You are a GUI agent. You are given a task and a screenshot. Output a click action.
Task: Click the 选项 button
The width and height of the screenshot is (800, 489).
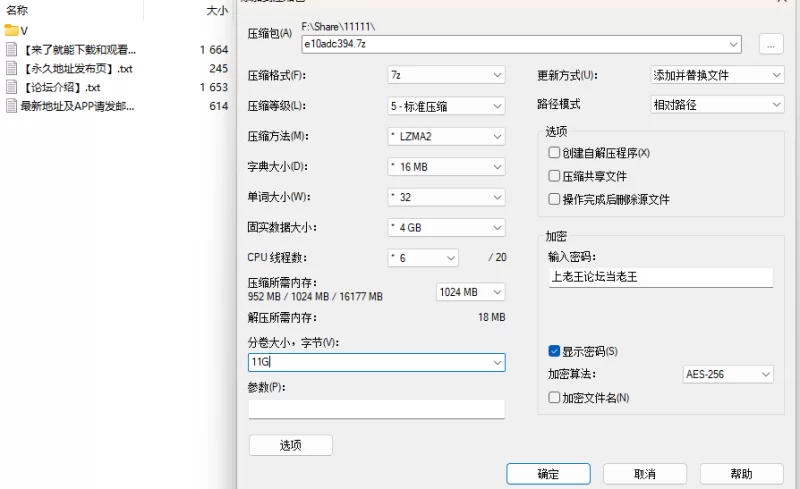point(291,445)
